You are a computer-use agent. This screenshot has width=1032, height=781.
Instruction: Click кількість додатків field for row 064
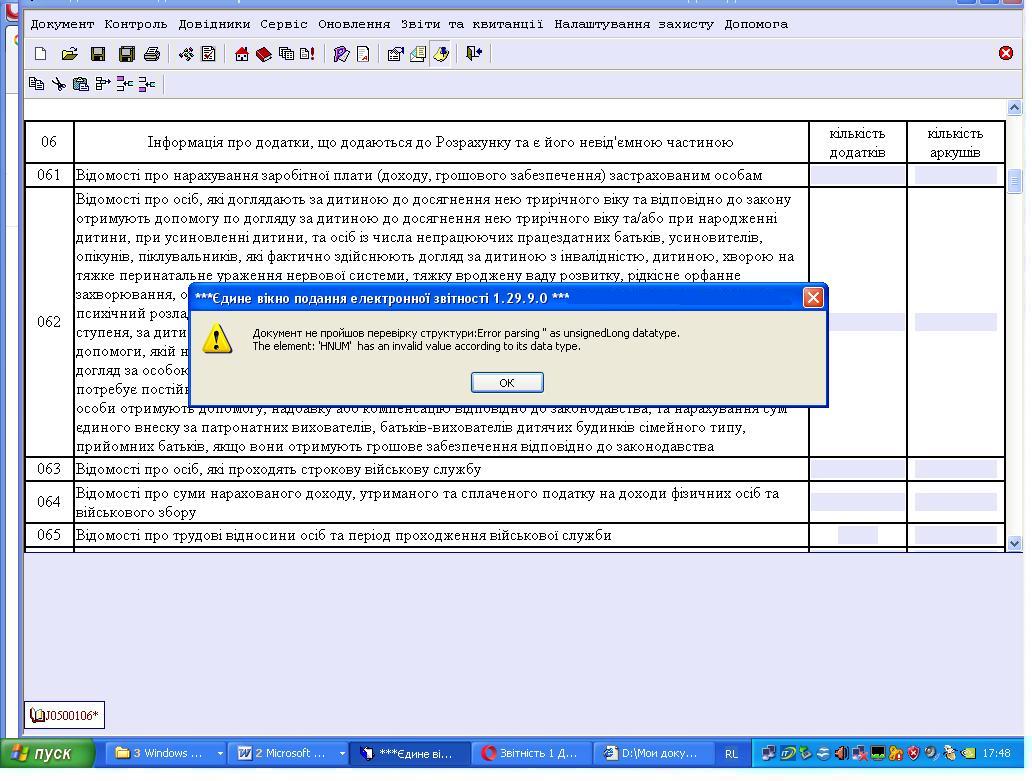(858, 502)
